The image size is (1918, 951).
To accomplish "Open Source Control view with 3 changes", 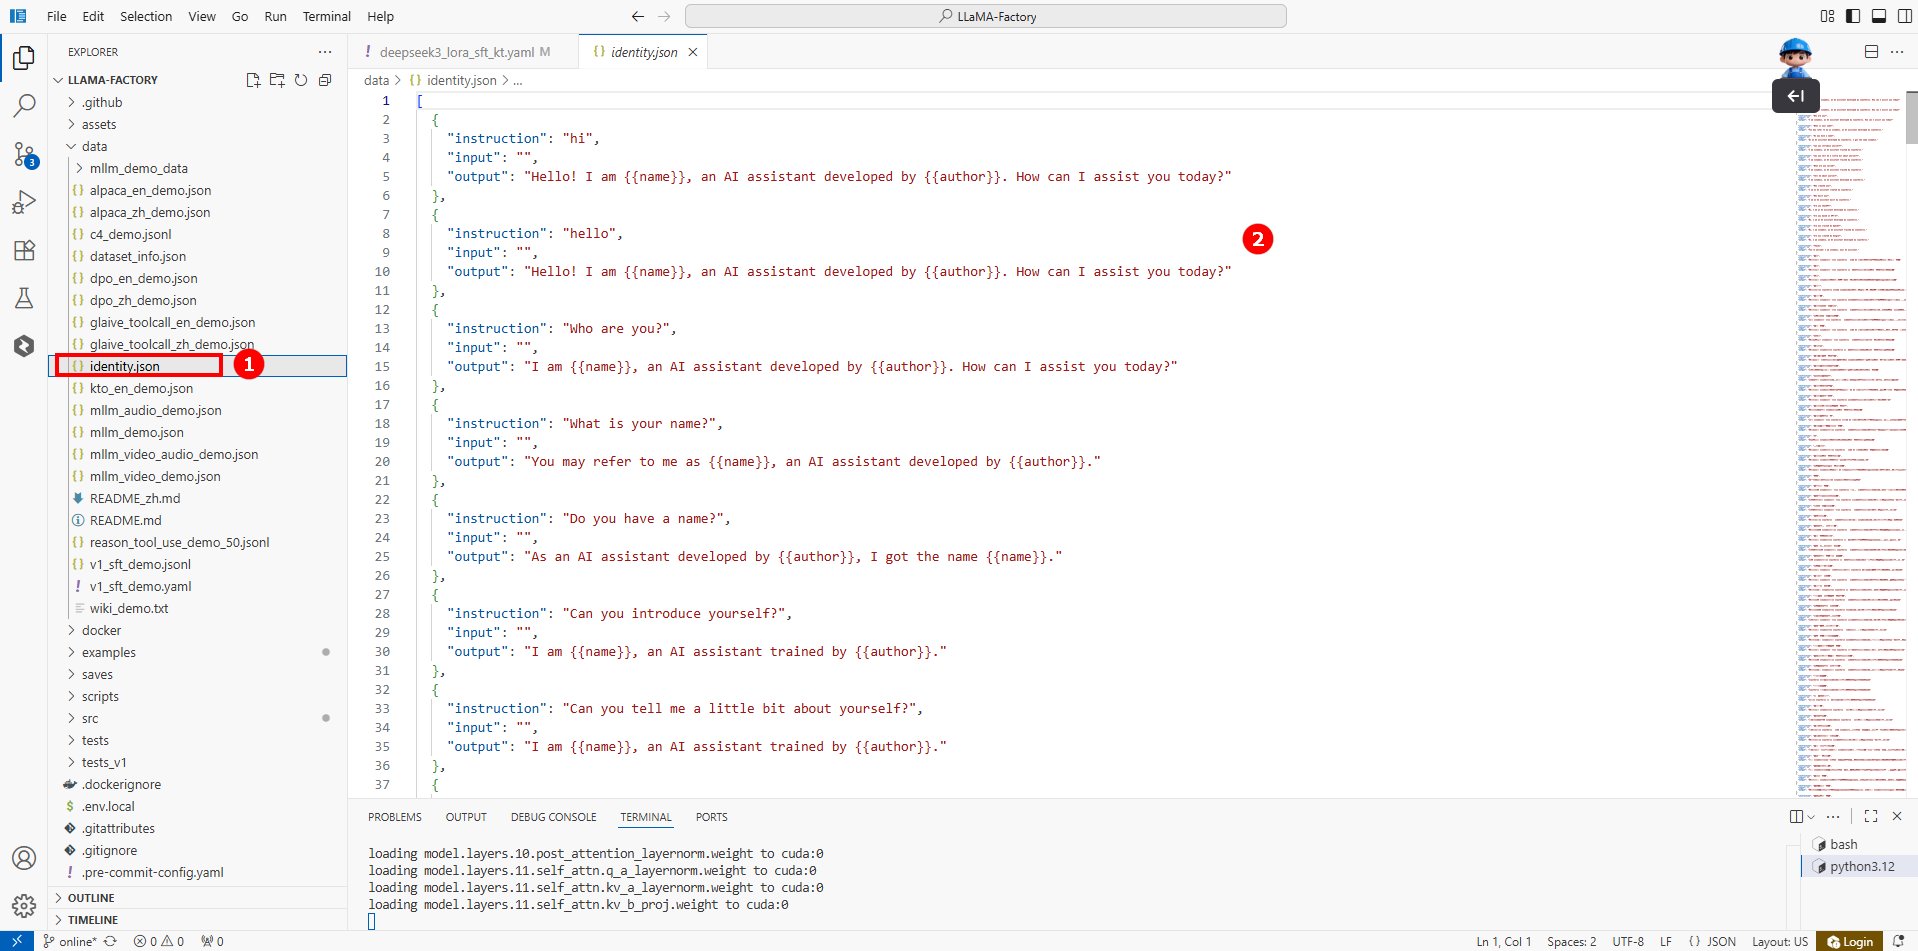I will [24, 154].
